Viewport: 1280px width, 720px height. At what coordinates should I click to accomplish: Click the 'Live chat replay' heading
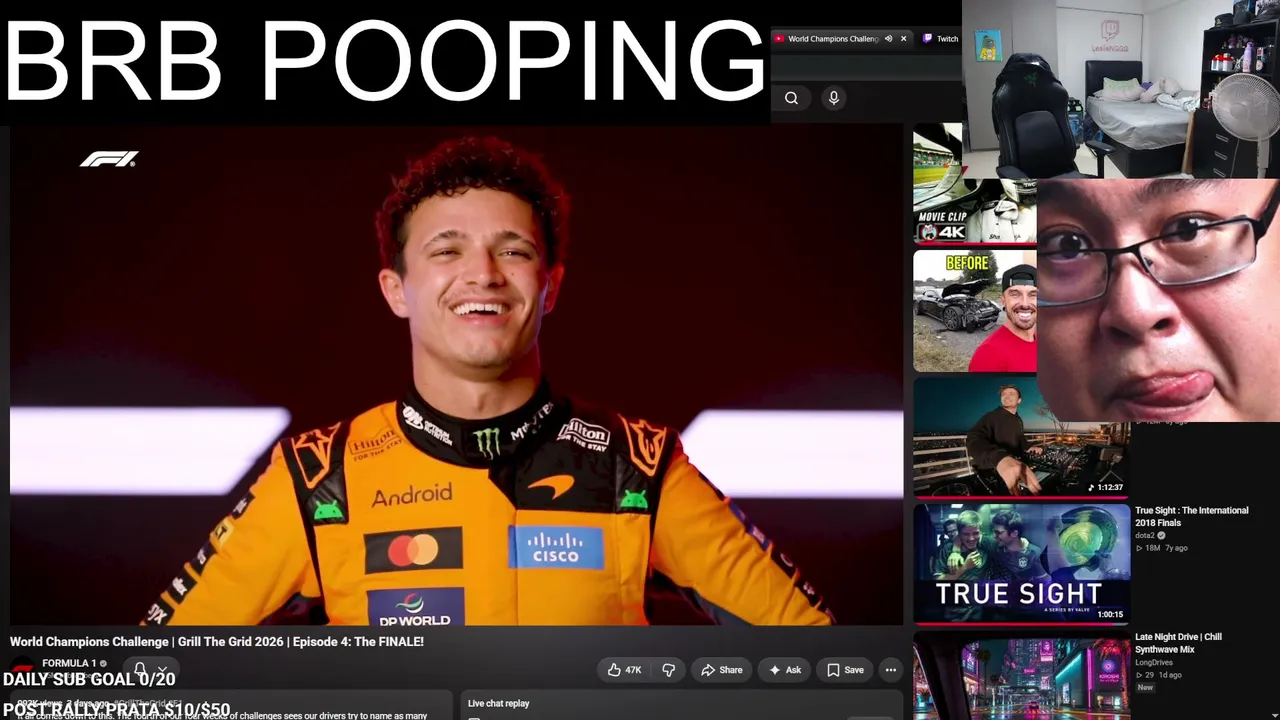498,703
